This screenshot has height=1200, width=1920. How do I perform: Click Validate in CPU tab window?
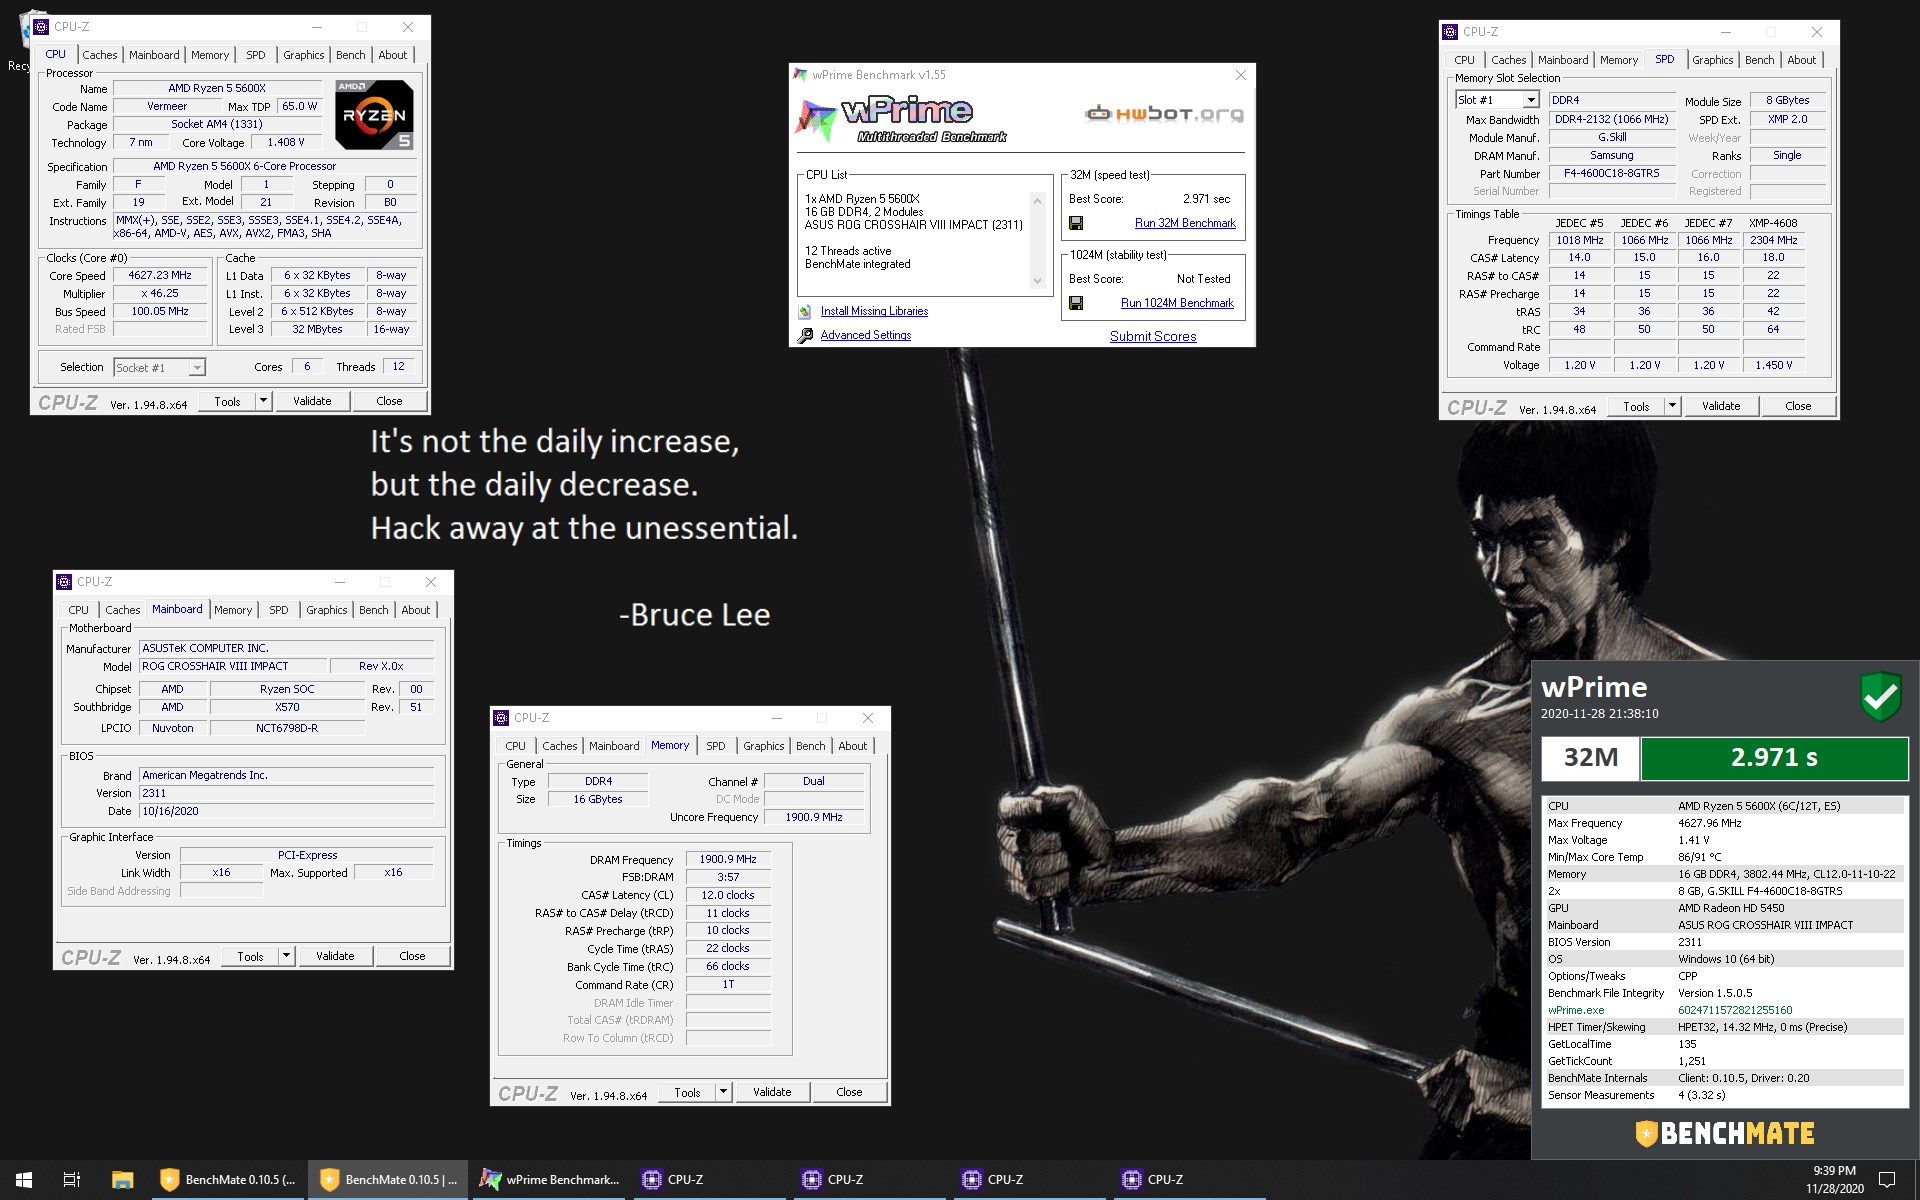(312, 401)
